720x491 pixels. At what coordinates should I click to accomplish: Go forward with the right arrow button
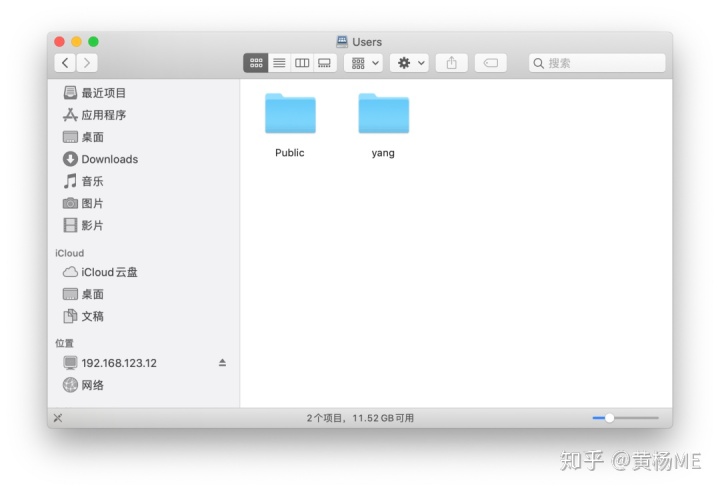pyautogui.click(x=87, y=63)
